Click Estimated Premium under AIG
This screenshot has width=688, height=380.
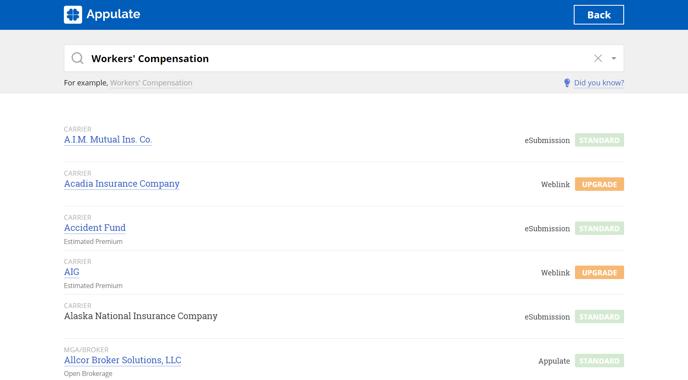tap(93, 286)
